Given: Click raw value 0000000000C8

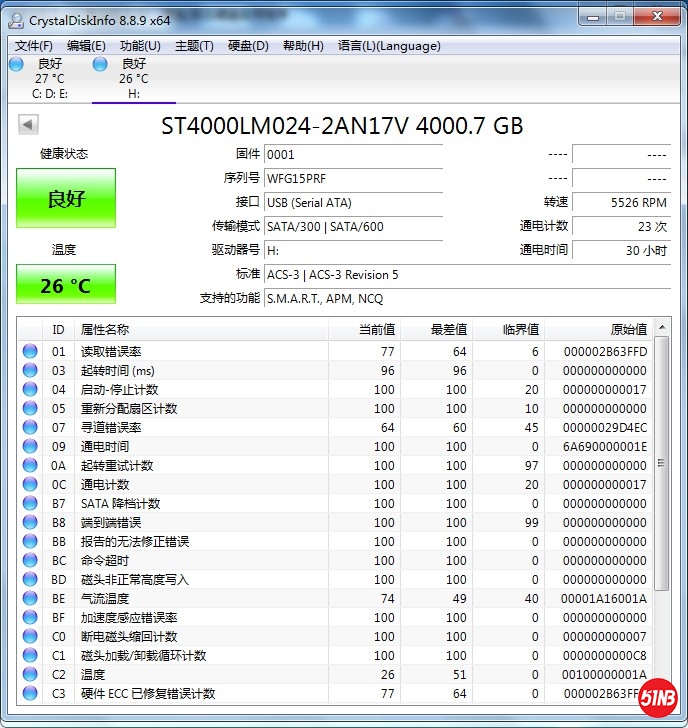Looking at the screenshot, I should pyautogui.click(x=605, y=656).
